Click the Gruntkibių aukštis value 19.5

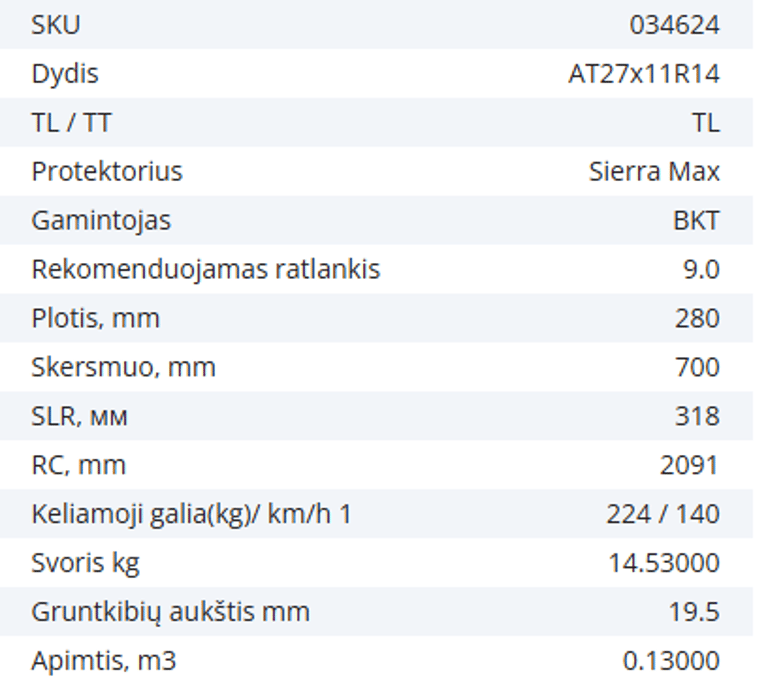(x=694, y=612)
